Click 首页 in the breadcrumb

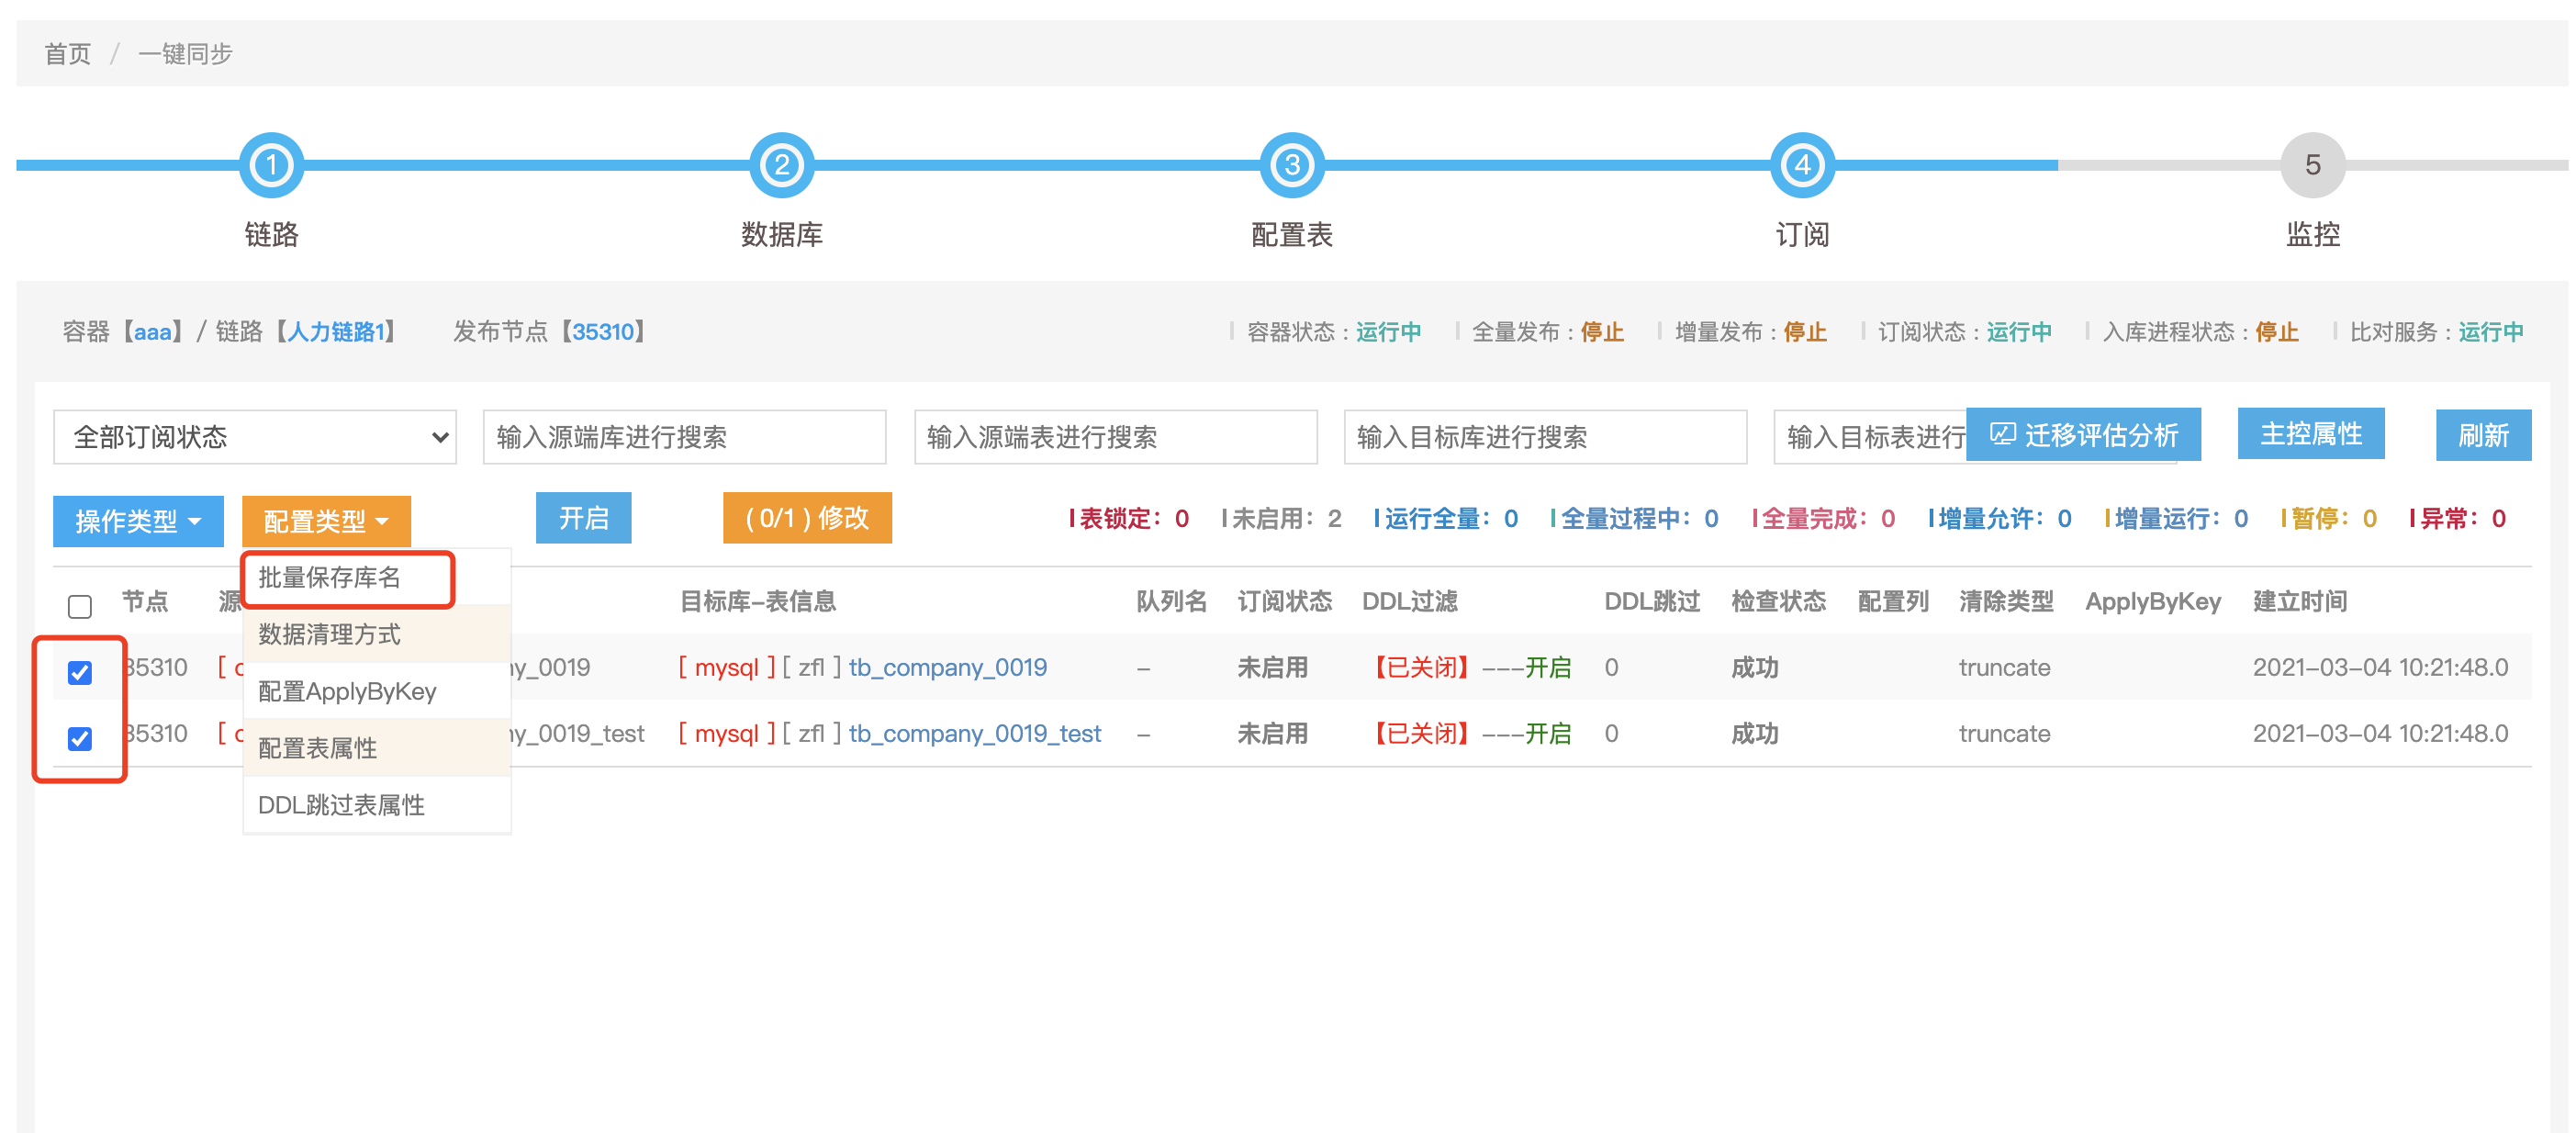68,54
